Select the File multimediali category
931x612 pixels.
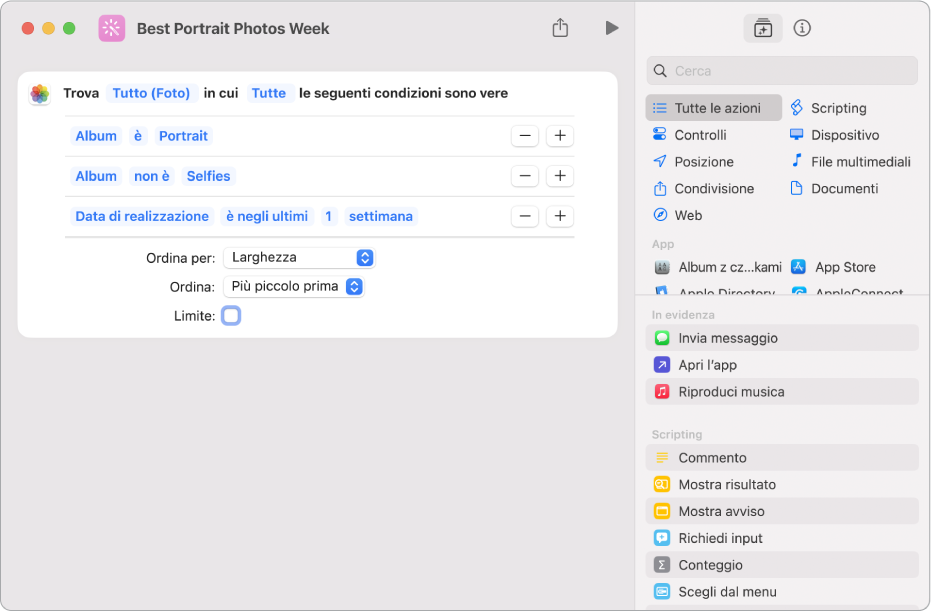[860, 162]
